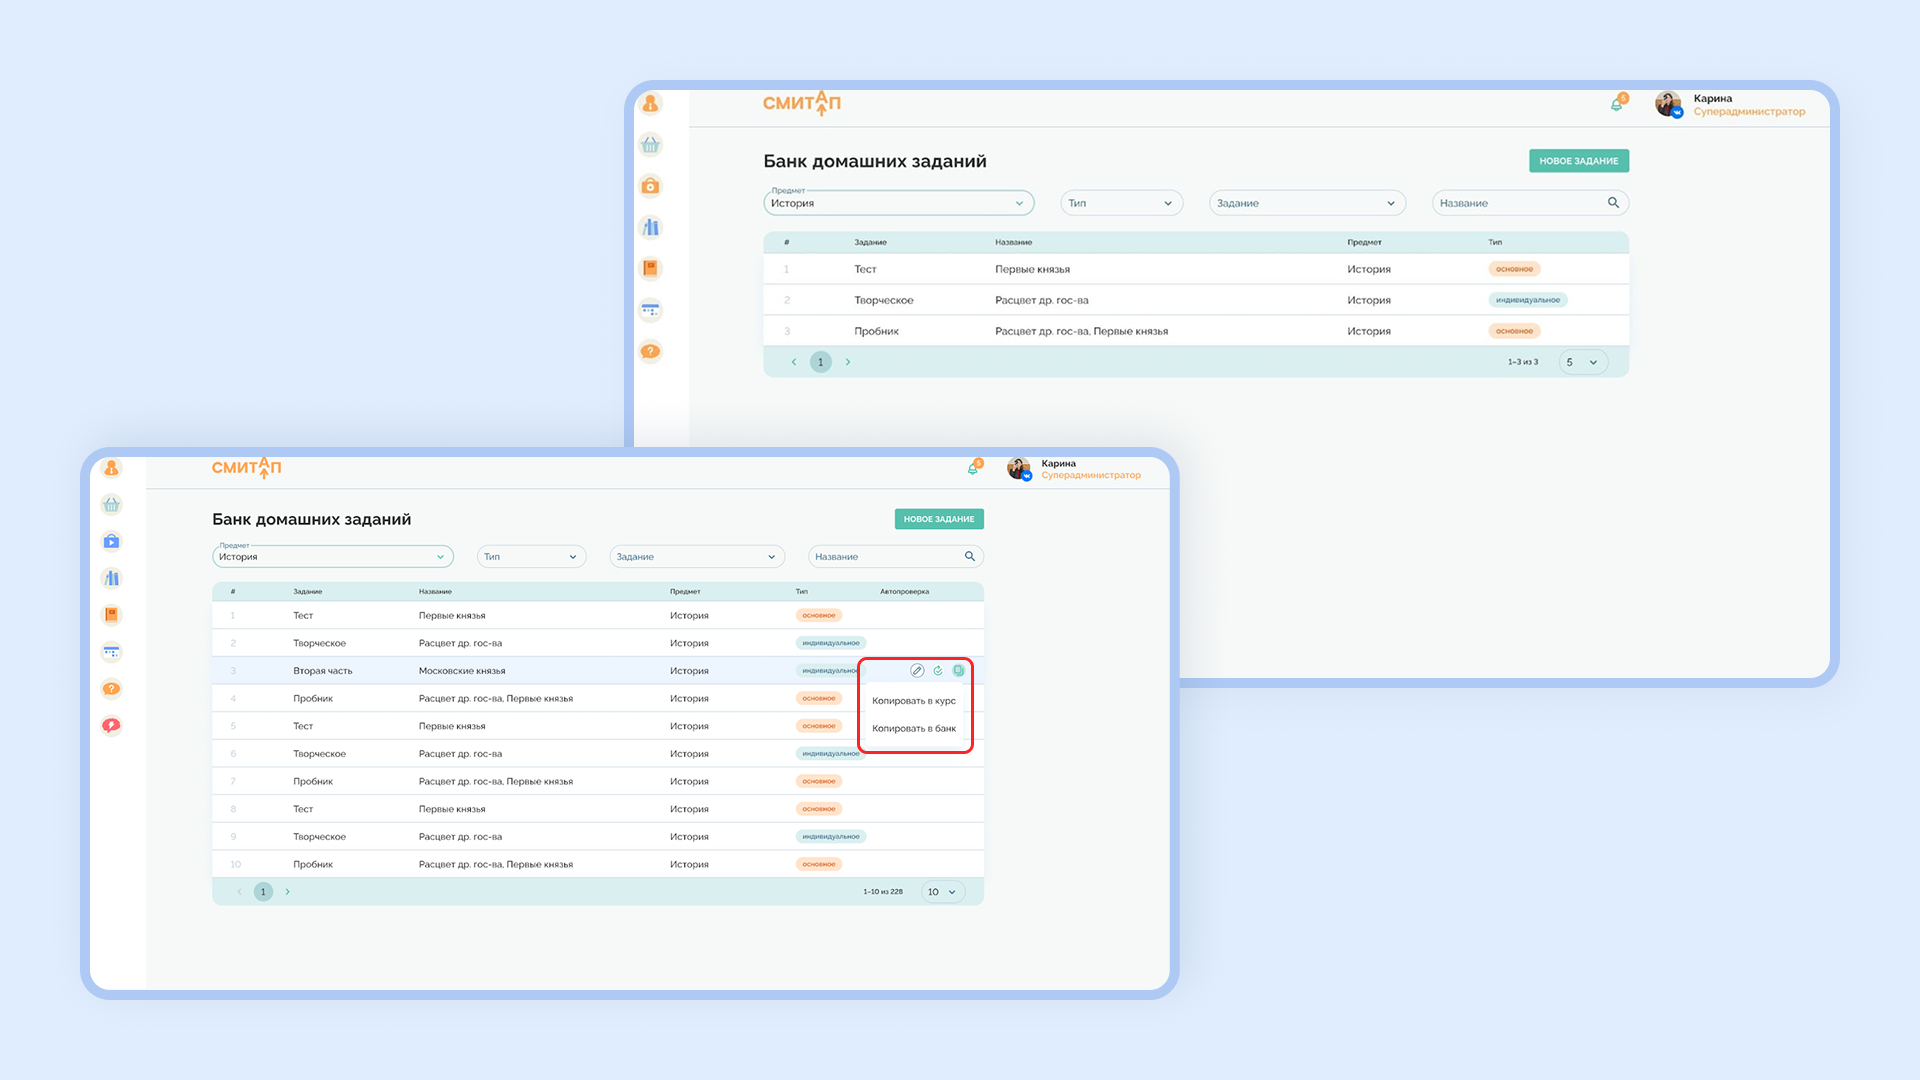Click the pencil edit icon on Вторая часть row
1920x1080 pixels.
[x=917, y=671]
